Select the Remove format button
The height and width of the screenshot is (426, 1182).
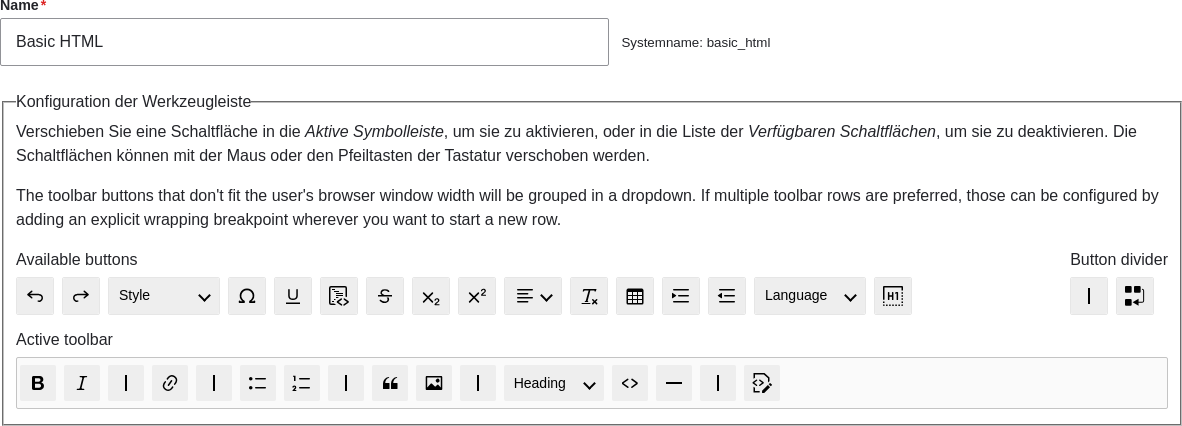click(x=589, y=296)
